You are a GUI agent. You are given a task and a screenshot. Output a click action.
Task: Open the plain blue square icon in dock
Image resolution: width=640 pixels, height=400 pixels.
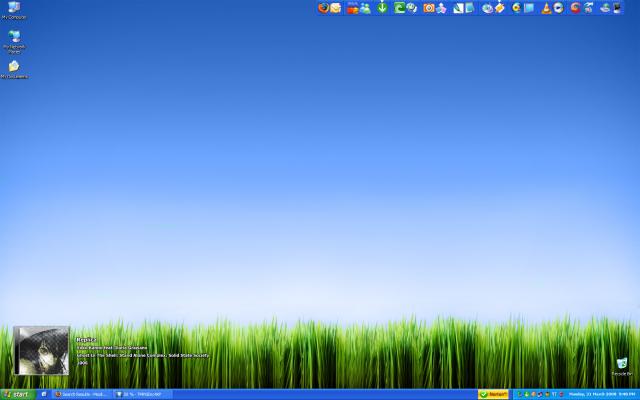click(x=529, y=8)
